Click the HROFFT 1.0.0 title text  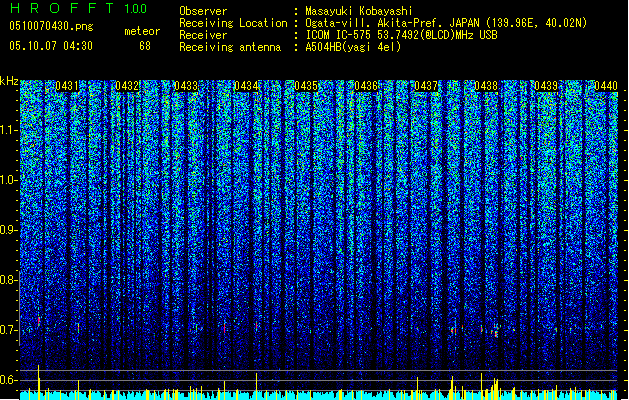point(78,8)
